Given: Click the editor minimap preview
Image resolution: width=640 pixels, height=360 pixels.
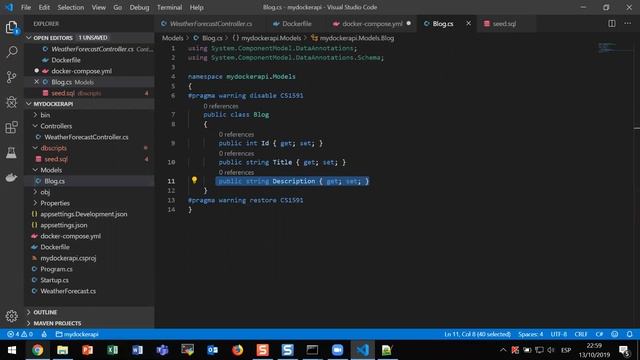Looking at the screenshot, I should [x=614, y=48].
